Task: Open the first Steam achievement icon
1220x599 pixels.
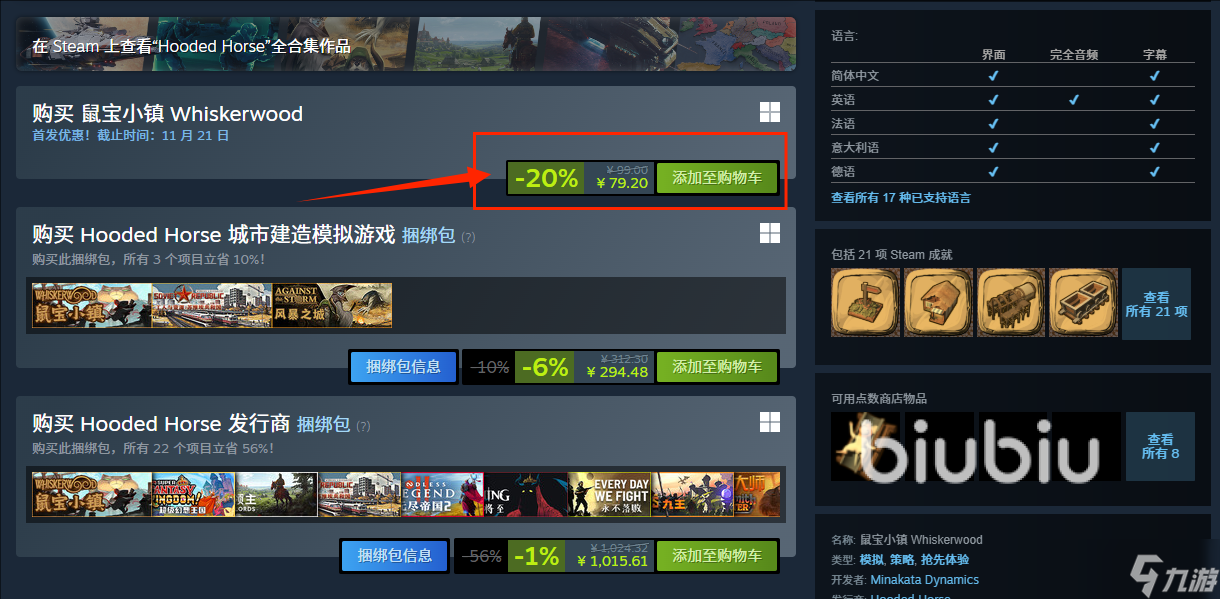Action: click(865, 302)
